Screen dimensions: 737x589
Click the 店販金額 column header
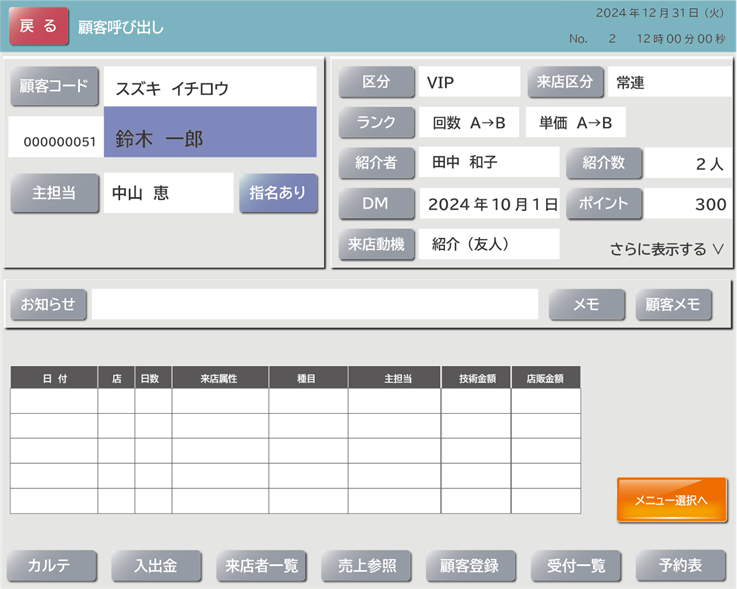click(546, 378)
